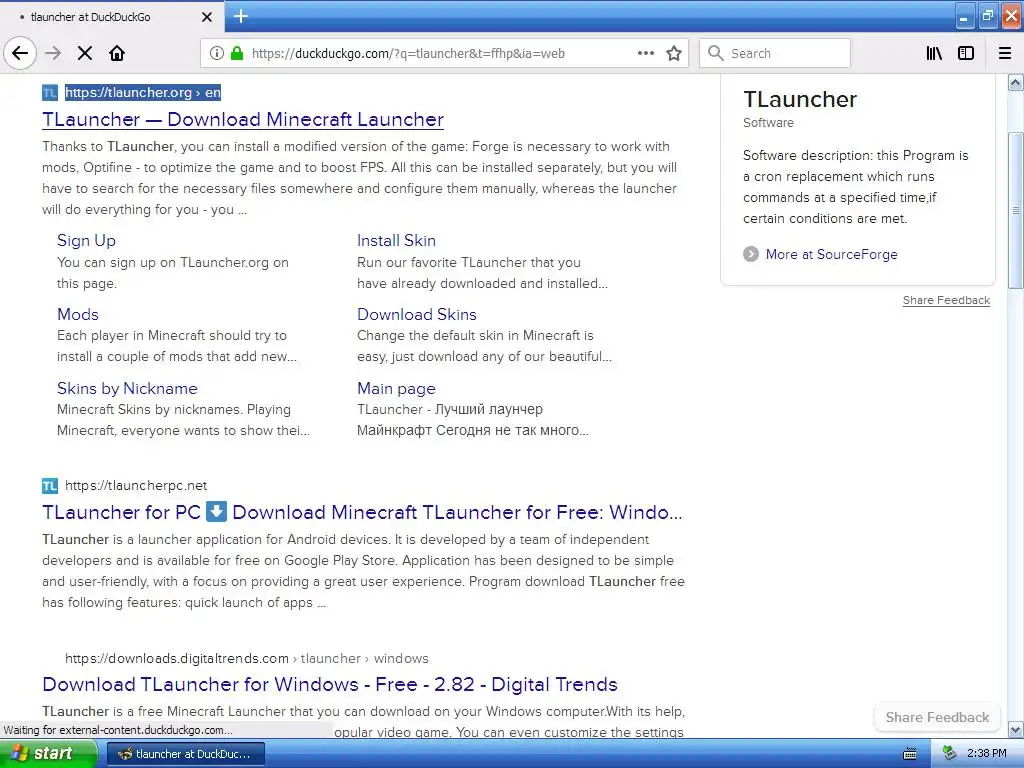This screenshot has width=1024, height=768.
Task: Toggle the sidebar view icon
Action: pos(966,54)
